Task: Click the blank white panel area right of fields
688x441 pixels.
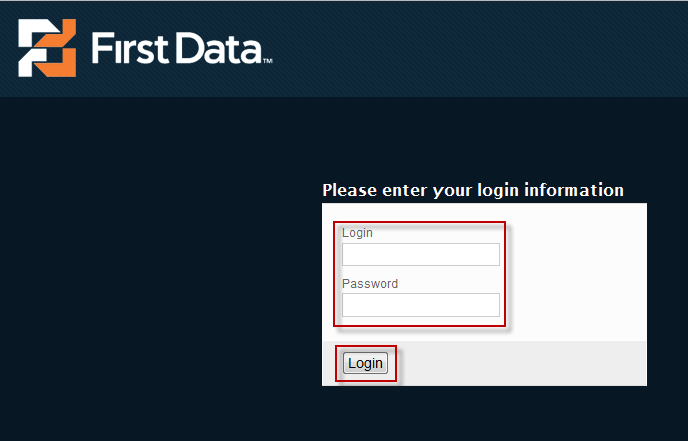Action: 577,272
